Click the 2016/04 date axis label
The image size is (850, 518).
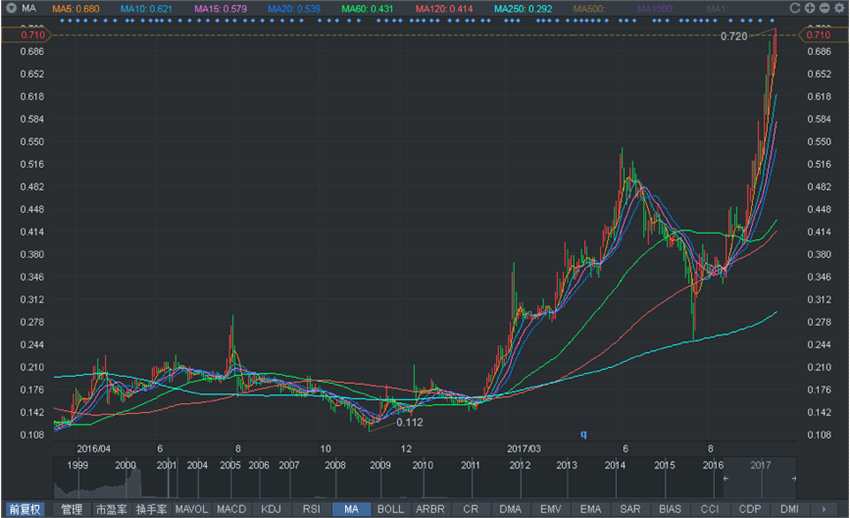coord(93,449)
